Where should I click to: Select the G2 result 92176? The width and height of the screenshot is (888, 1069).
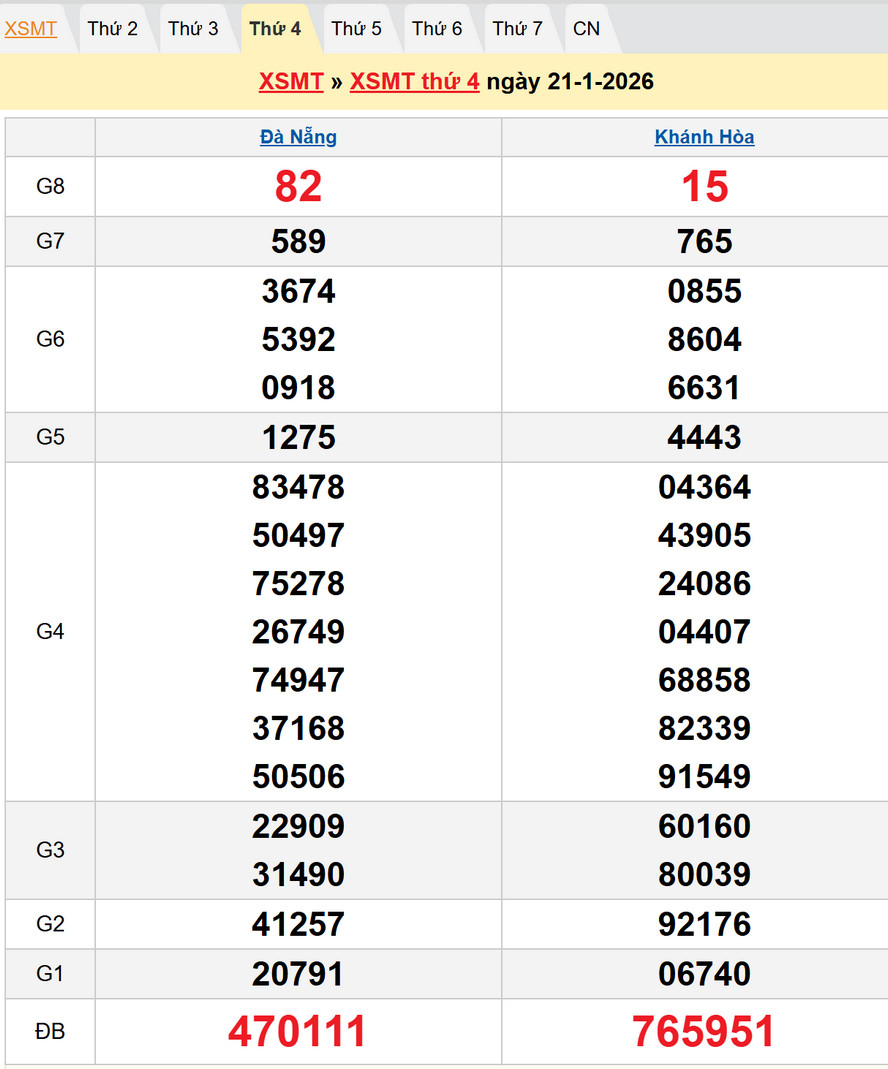pyautogui.click(x=704, y=924)
